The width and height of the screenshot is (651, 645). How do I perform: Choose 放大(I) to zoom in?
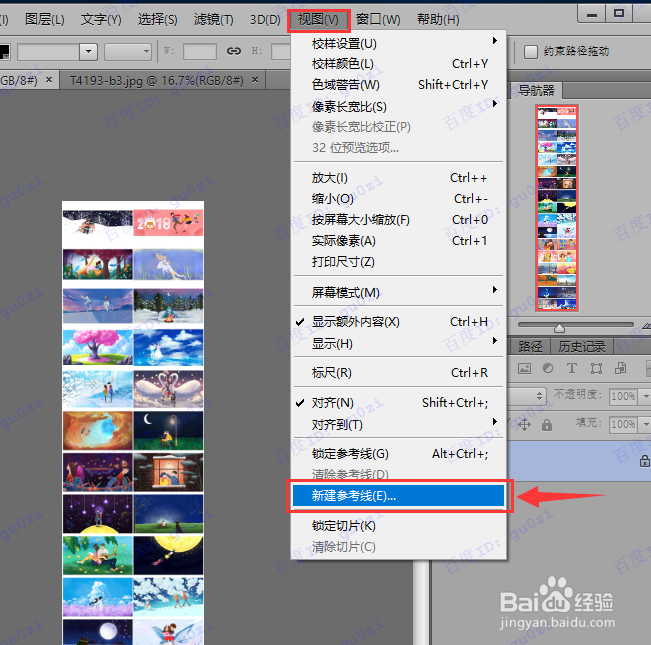[x=399, y=178]
